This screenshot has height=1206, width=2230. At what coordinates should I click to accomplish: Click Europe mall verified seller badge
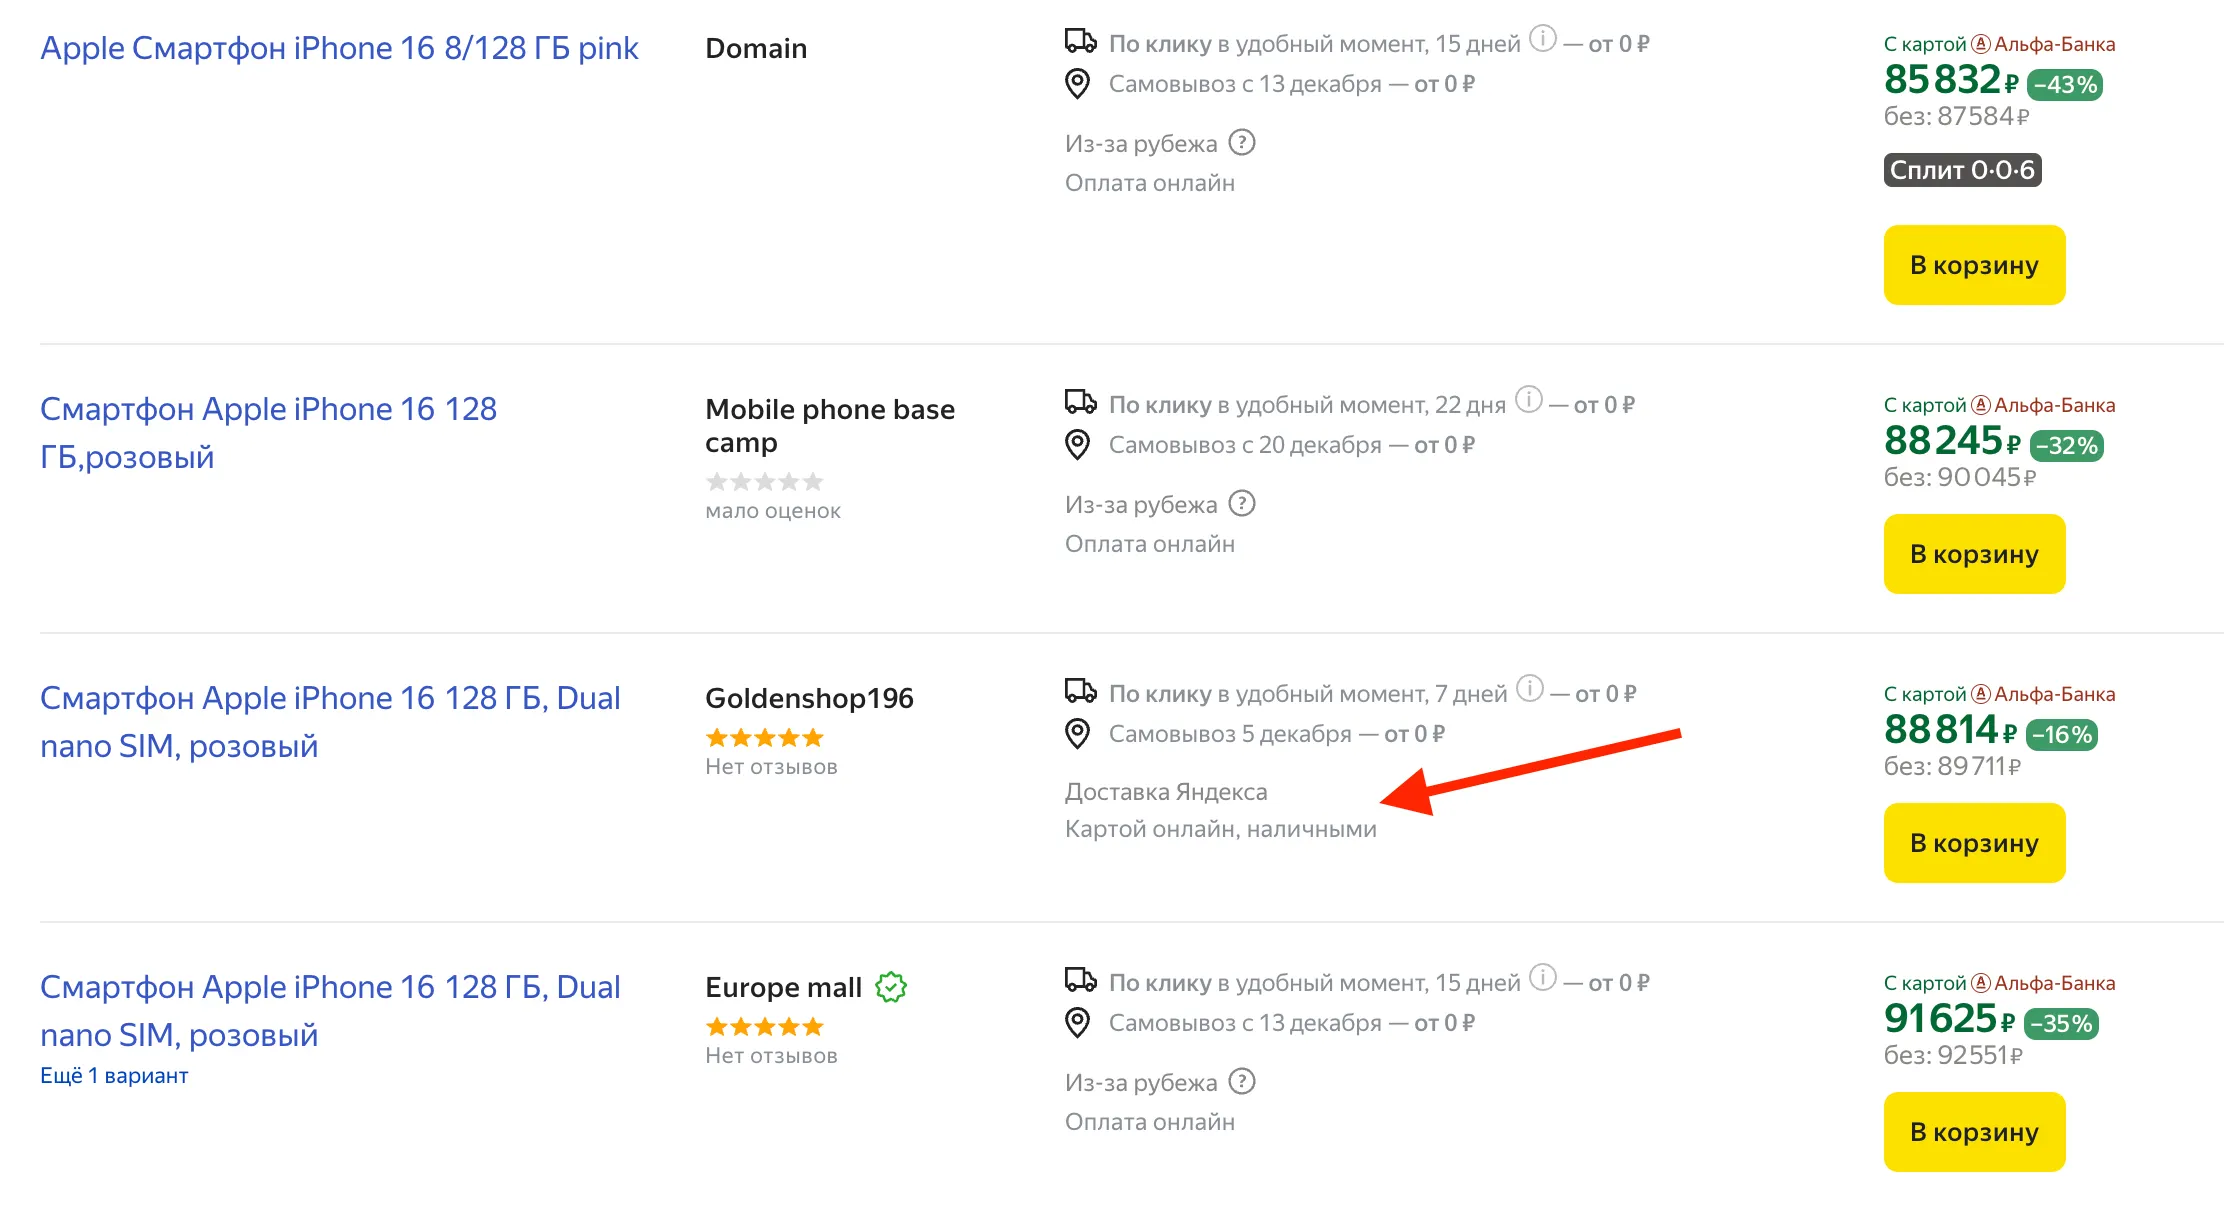pyautogui.click(x=891, y=987)
